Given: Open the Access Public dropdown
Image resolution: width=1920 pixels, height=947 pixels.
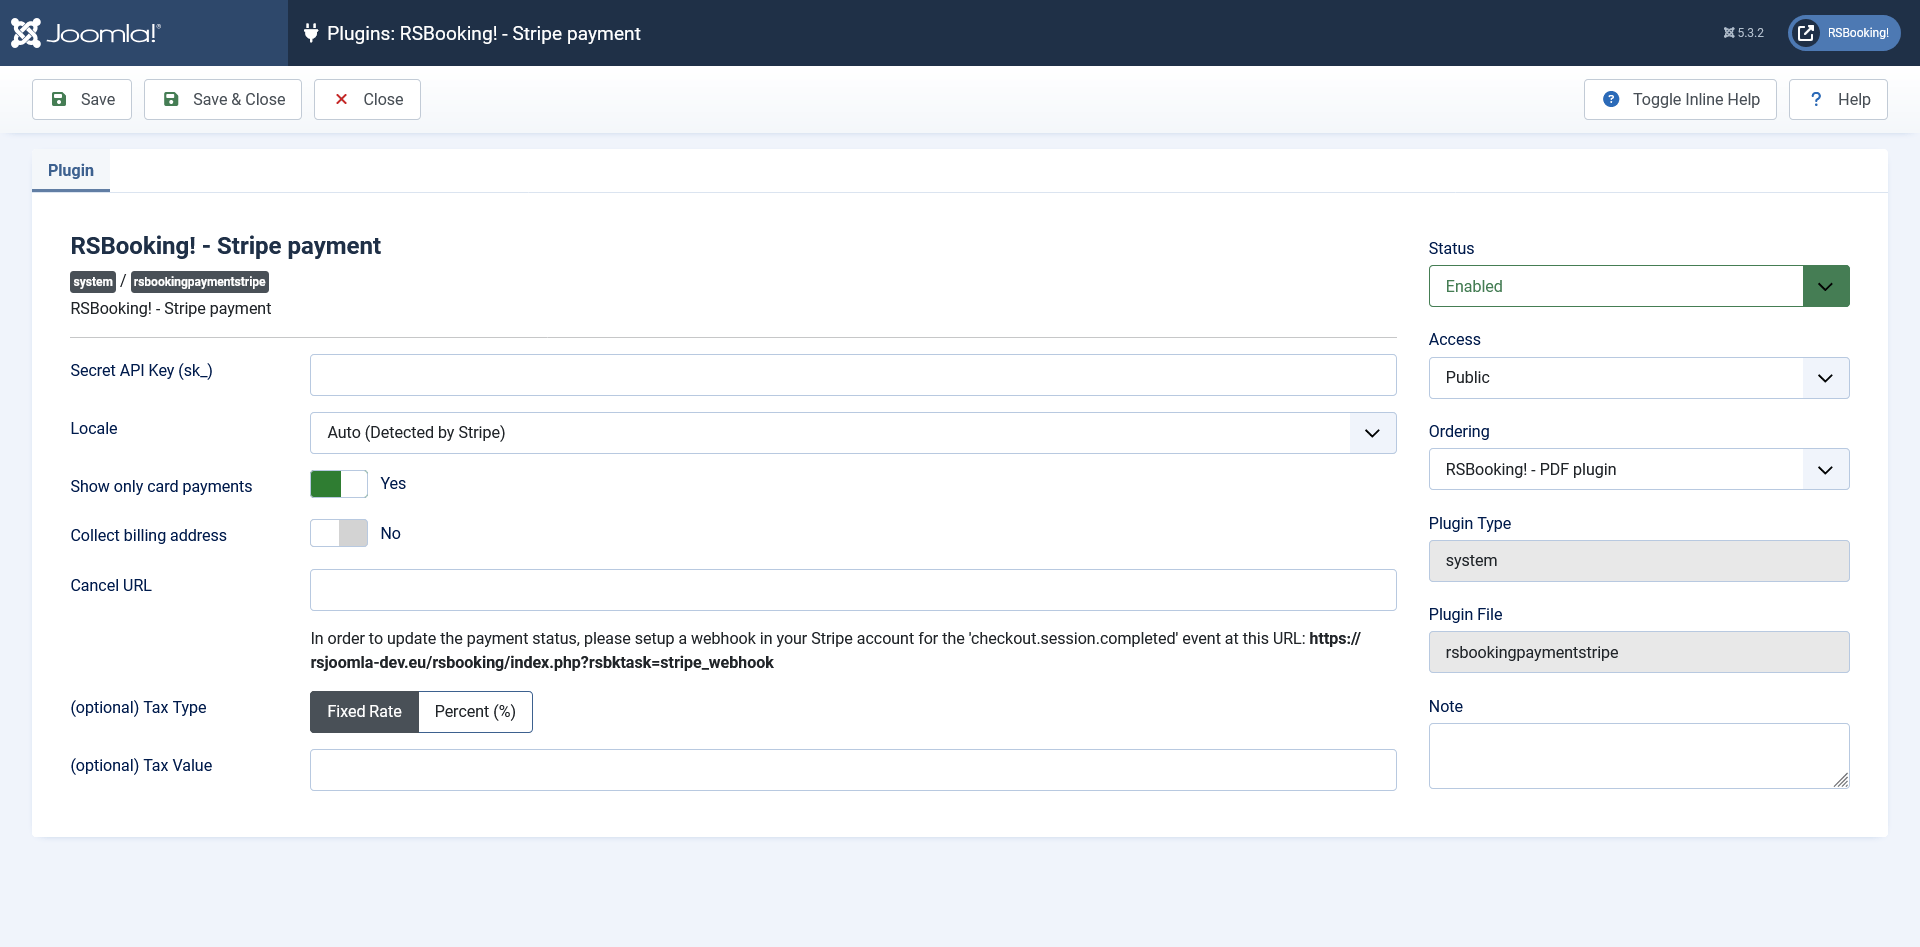Looking at the screenshot, I should 1639,378.
